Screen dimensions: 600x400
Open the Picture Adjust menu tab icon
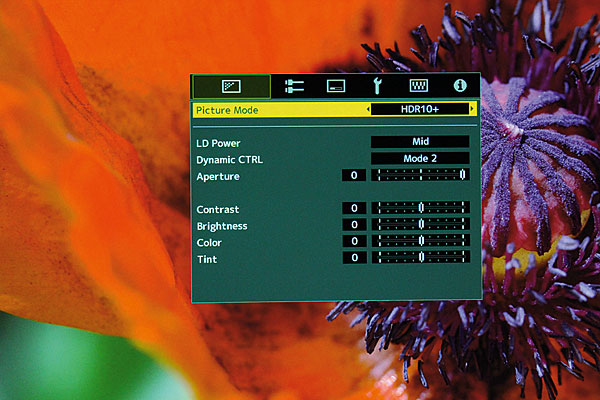(x=232, y=87)
